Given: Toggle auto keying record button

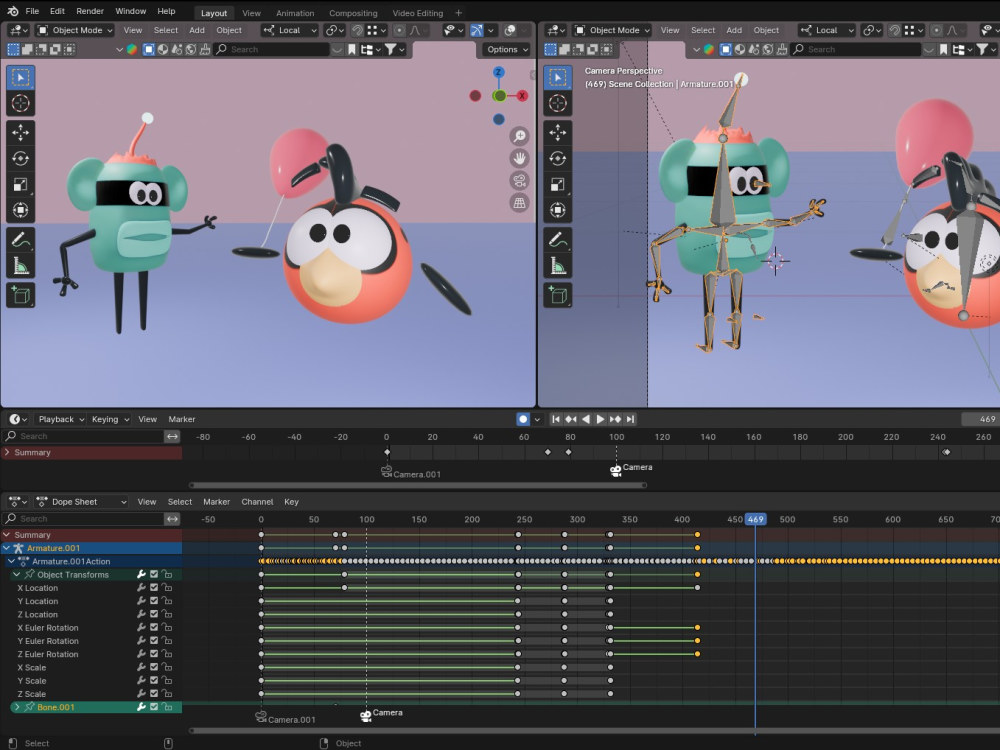Looking at the screenshot, I should [x=523, y=419].
